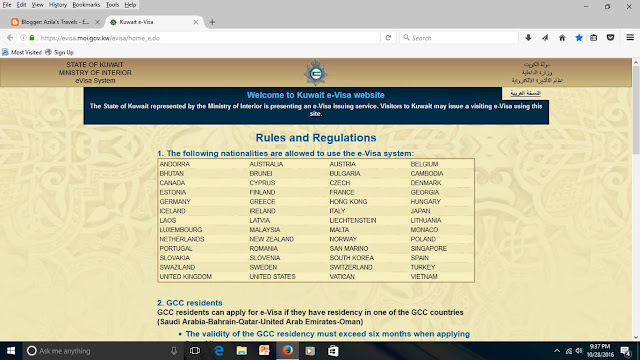This screenshot has height=360, width=640.
Task: Show hidden system tray icons
Action: pyautogui.click(x=557, y=351)
